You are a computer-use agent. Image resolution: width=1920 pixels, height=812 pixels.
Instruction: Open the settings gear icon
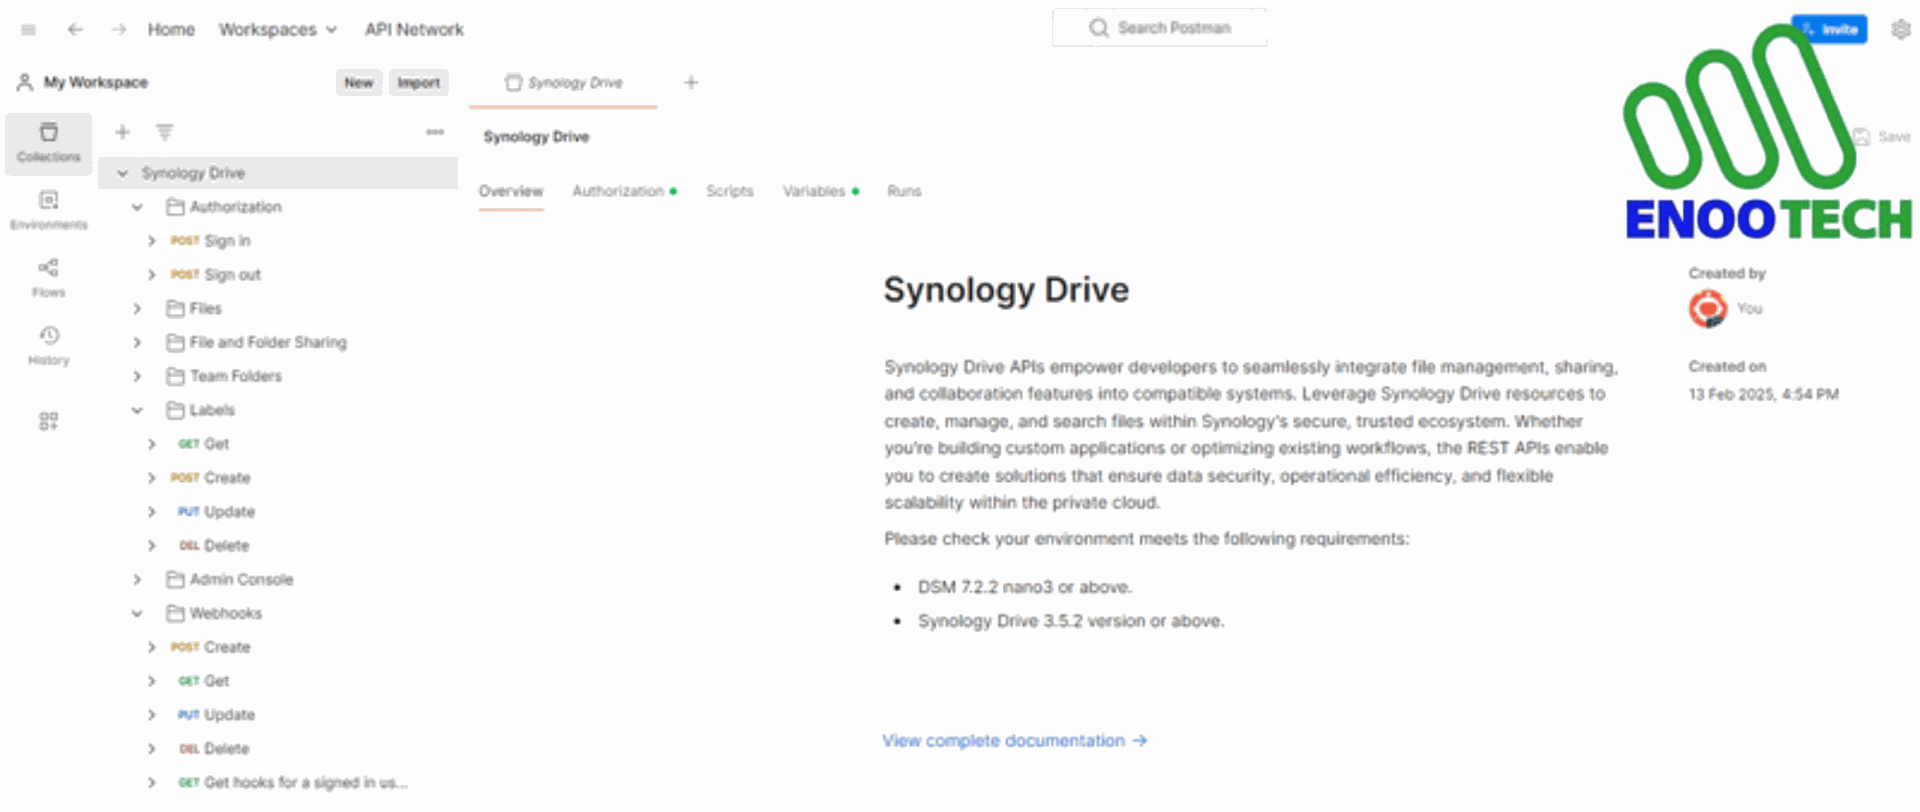pos(1901,29)
